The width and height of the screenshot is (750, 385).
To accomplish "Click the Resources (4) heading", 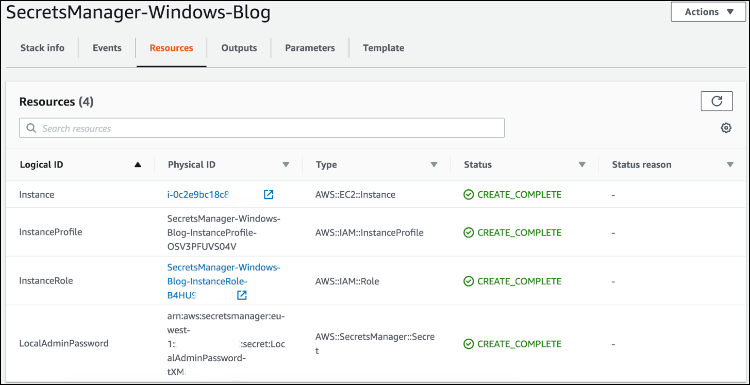I will [56, 101].
